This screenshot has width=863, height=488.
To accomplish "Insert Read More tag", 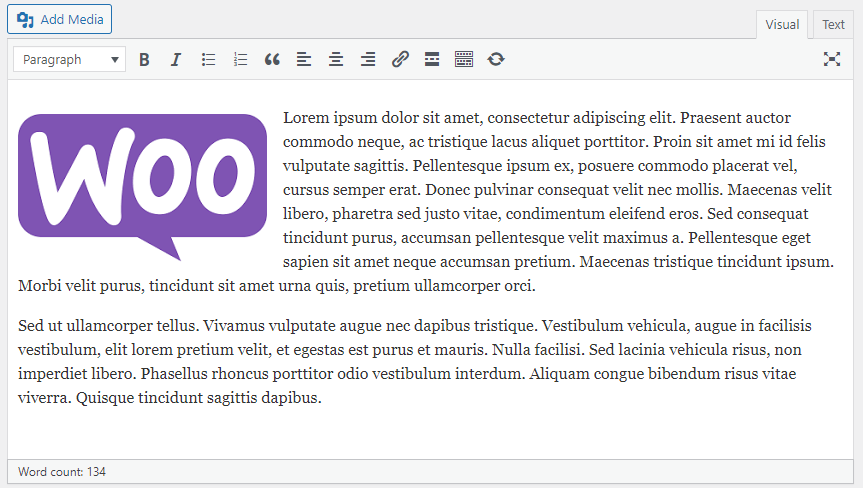I will [432, 59].
